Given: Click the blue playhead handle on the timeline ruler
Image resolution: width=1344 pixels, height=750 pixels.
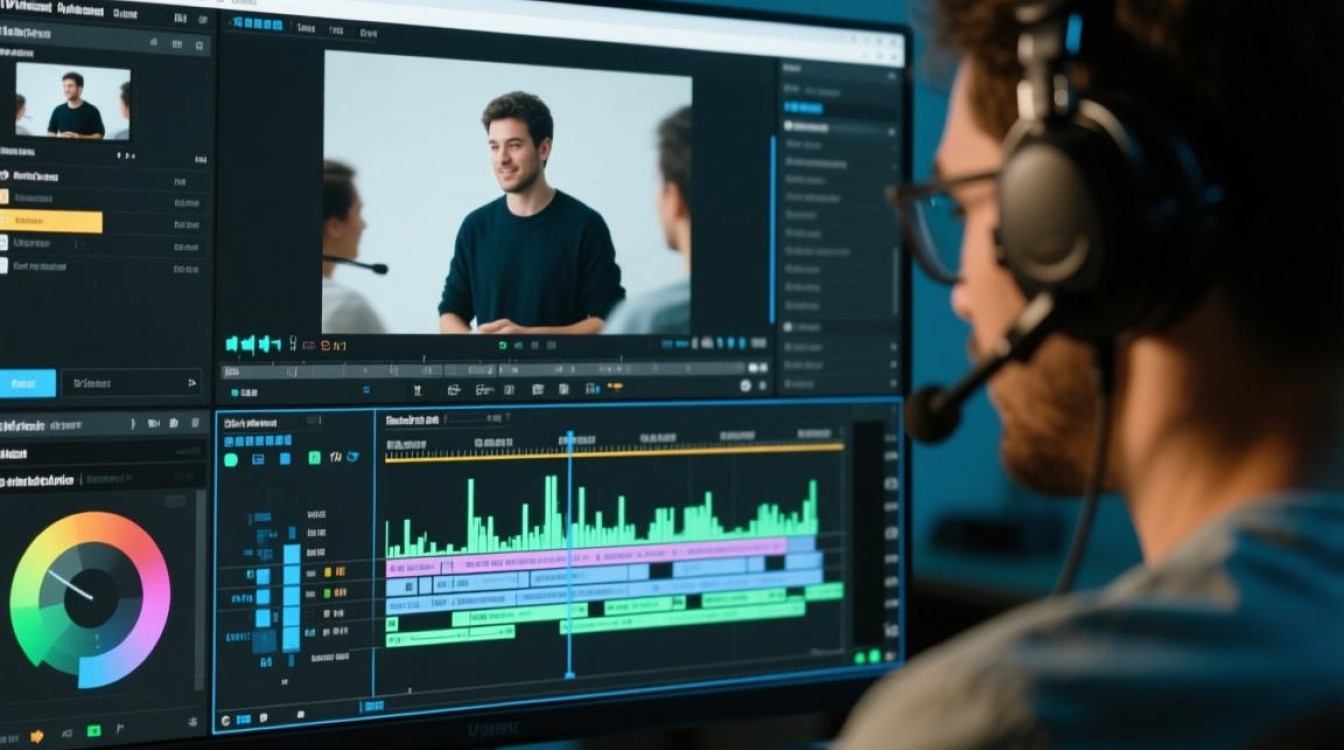Looking at the screenshot, I should tap(570, 438).
